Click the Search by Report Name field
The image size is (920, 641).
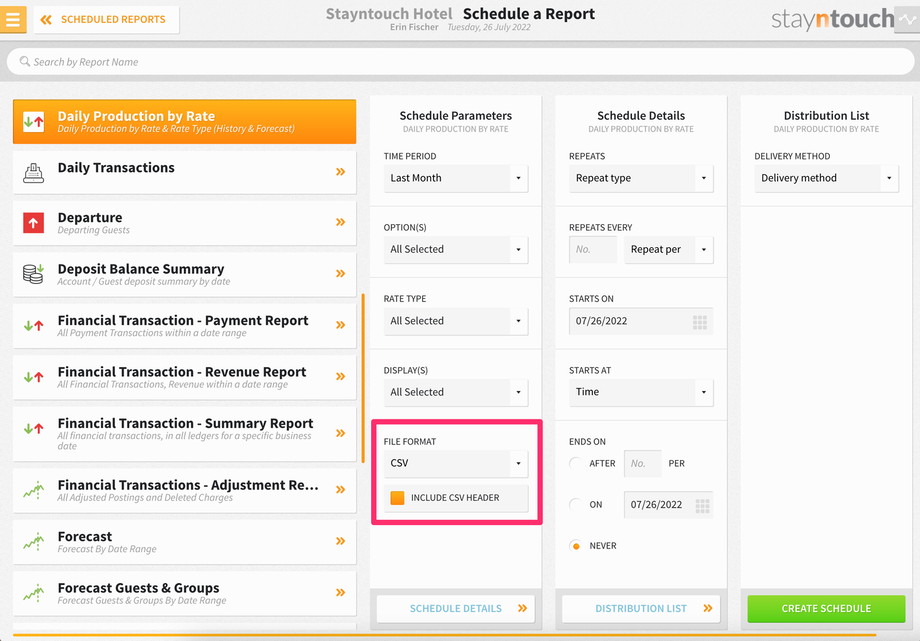pos(460,62)
